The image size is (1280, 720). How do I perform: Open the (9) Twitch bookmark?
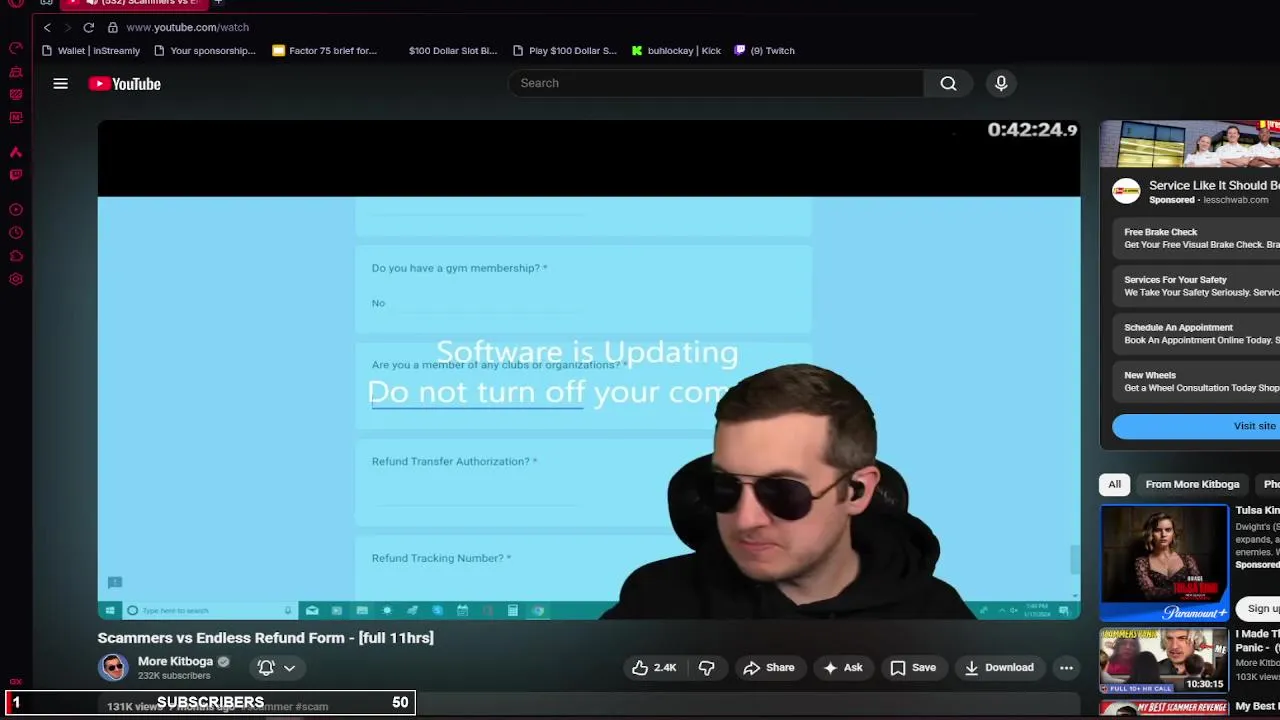coord(765,50)
